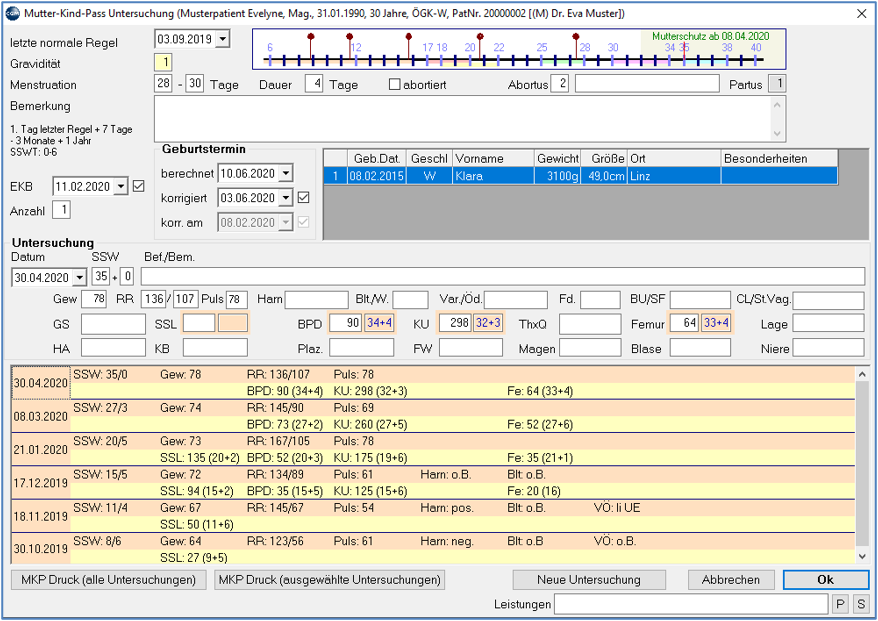Click the Femur value field showing 64
The width and height of the screenshot is (878, 621).
684,323
